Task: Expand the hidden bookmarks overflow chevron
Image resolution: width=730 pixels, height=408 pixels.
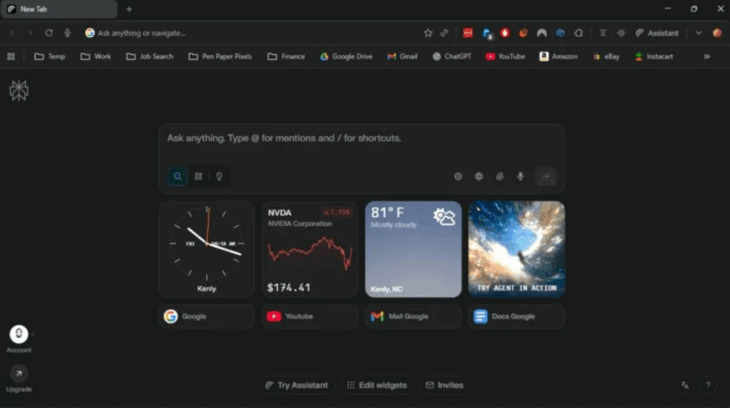Action: pyautogui.click(x=707, y=57)
